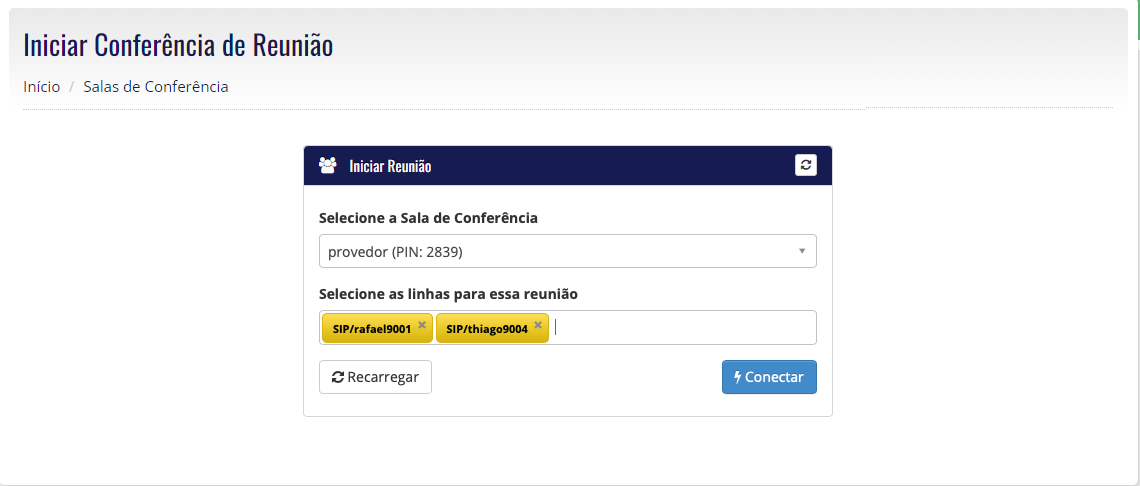Click the circular arrows icon on Recarregar

[x=338, y=377]
